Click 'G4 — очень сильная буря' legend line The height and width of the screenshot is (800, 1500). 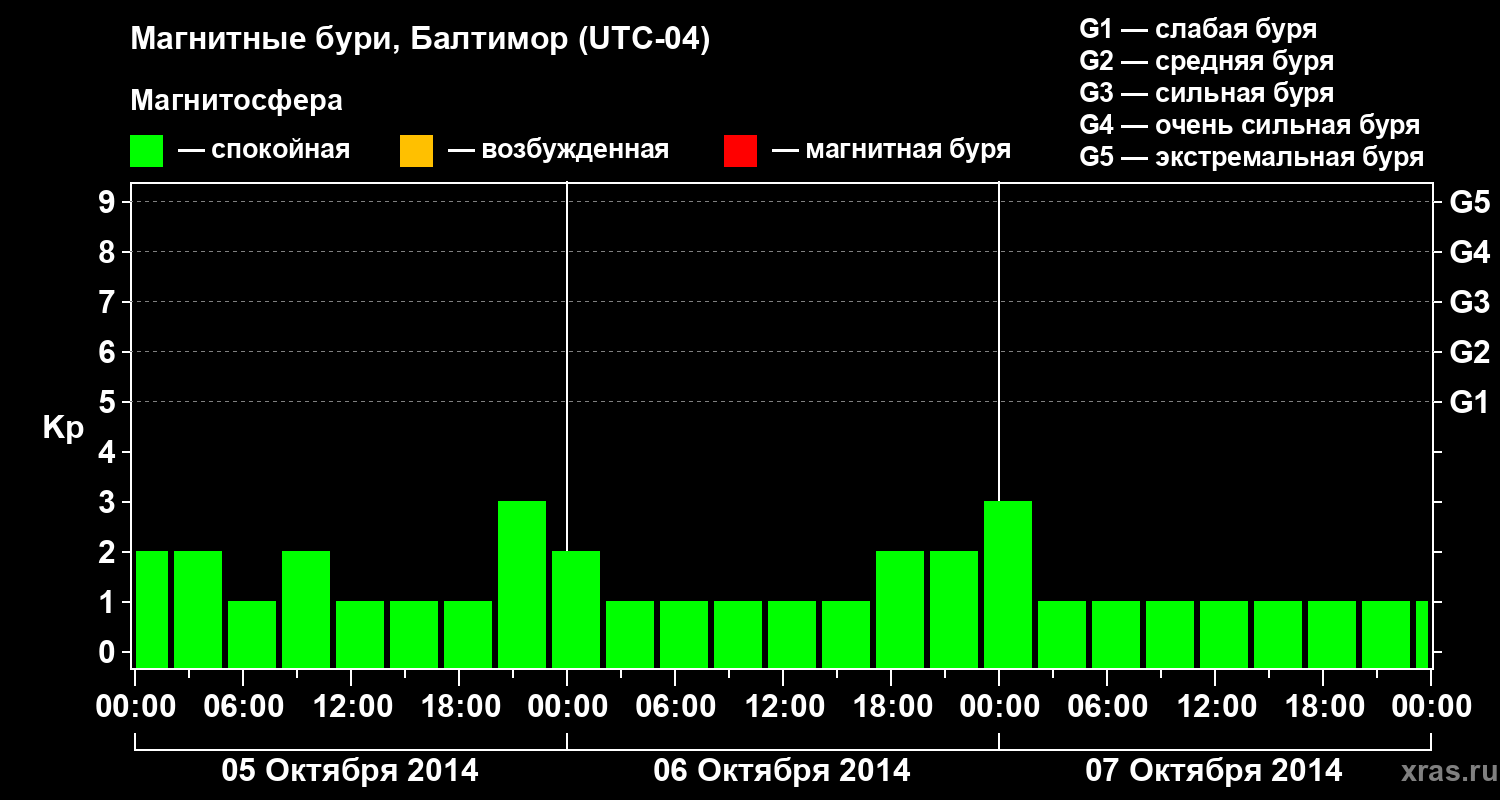pos(1249,125)
